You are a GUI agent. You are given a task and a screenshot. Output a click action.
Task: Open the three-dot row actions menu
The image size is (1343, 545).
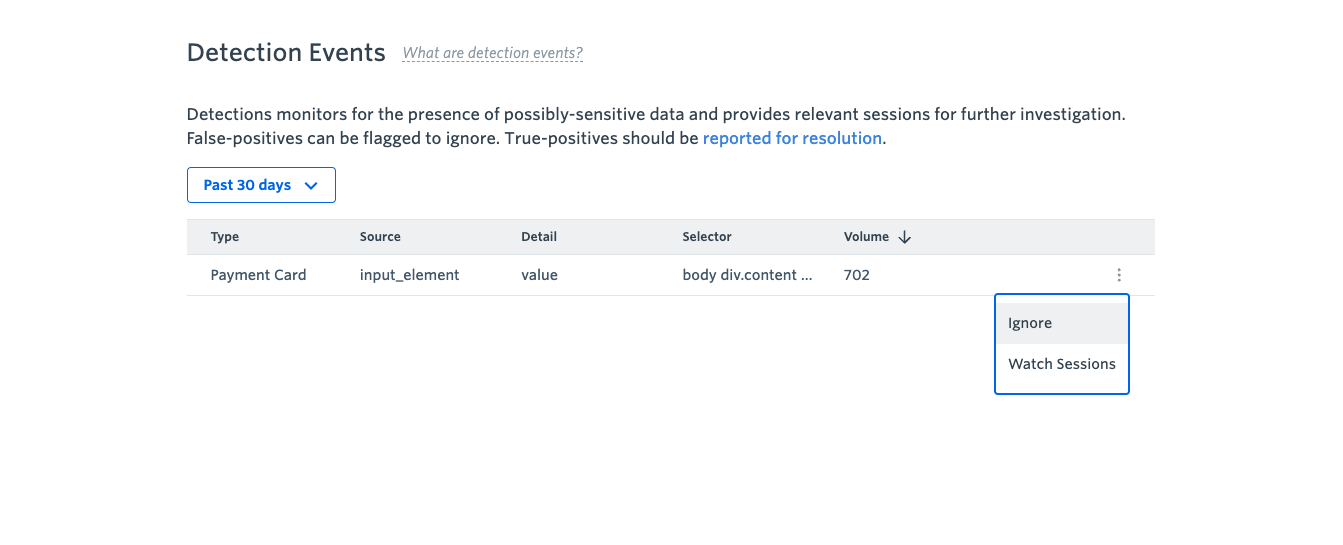pos(1119,275)
